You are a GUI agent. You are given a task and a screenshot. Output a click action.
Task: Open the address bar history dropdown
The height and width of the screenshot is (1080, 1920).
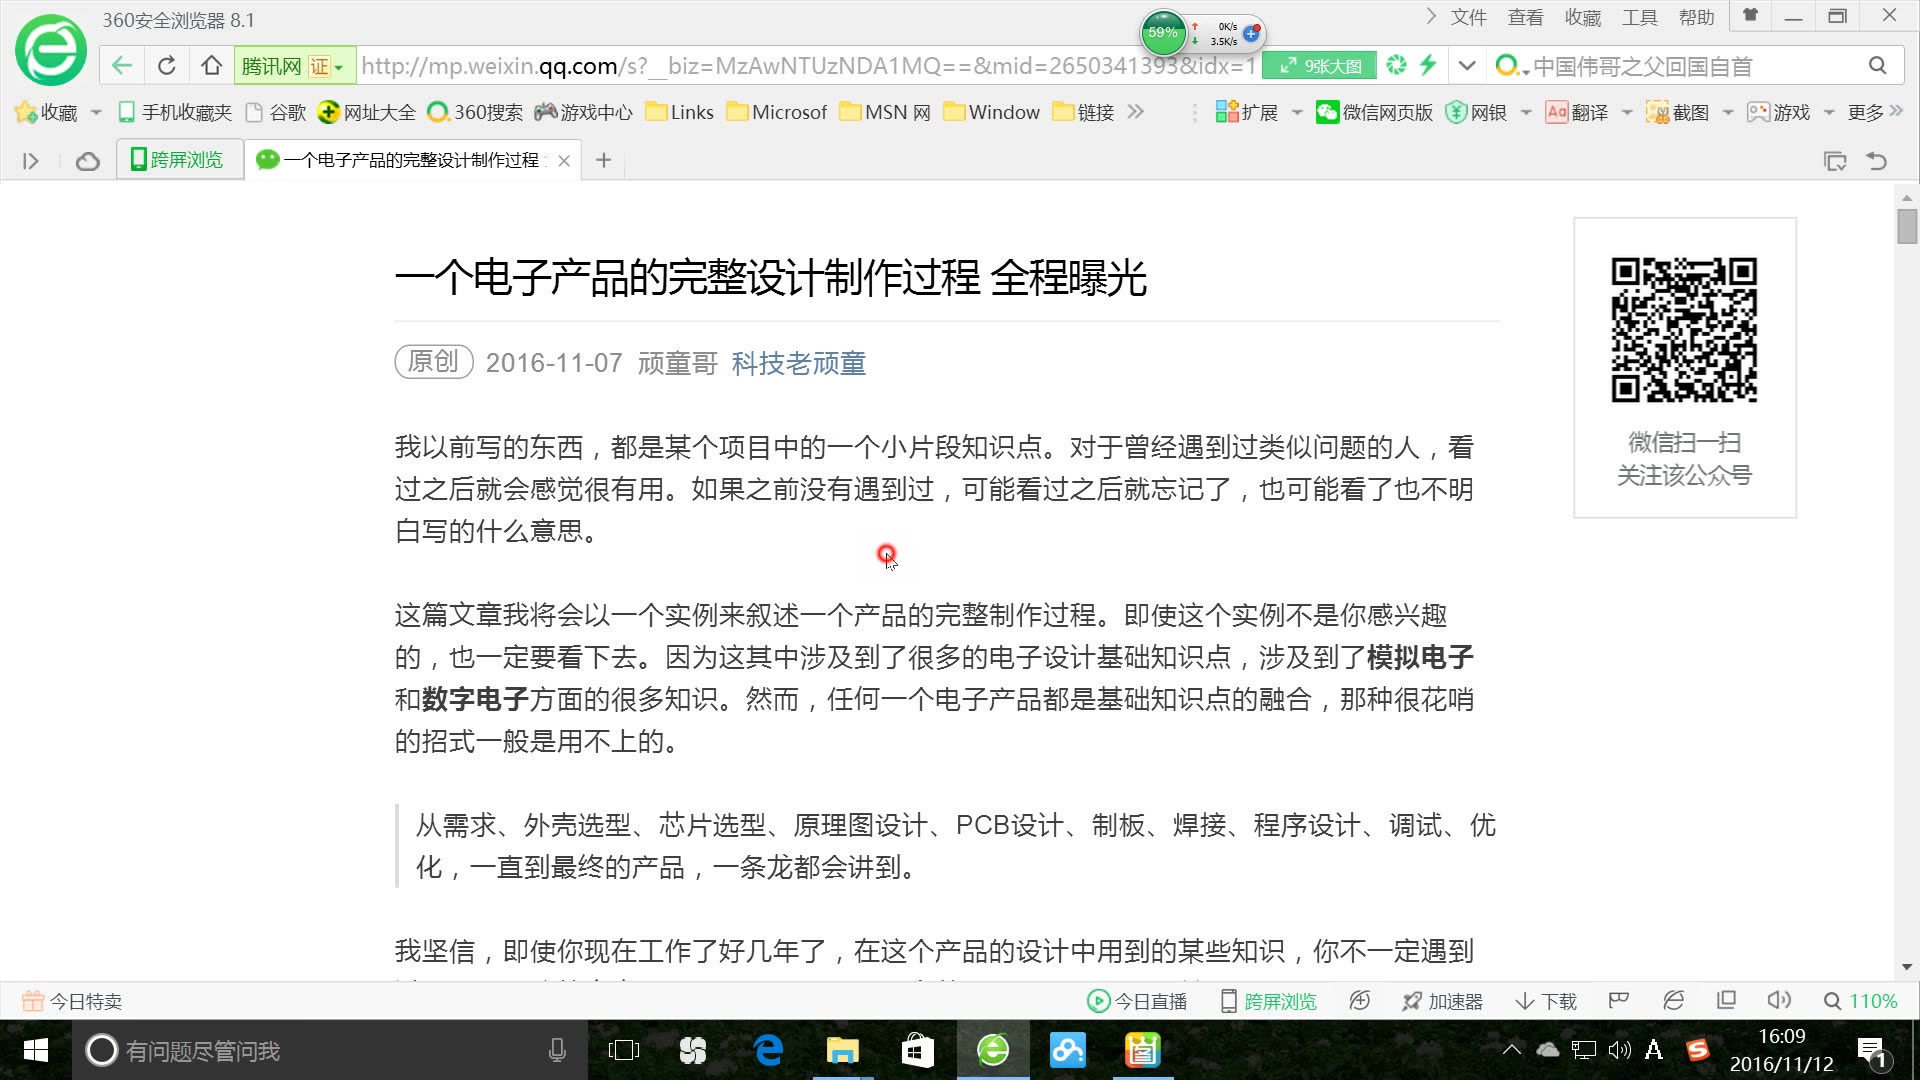coord(1466,65)
